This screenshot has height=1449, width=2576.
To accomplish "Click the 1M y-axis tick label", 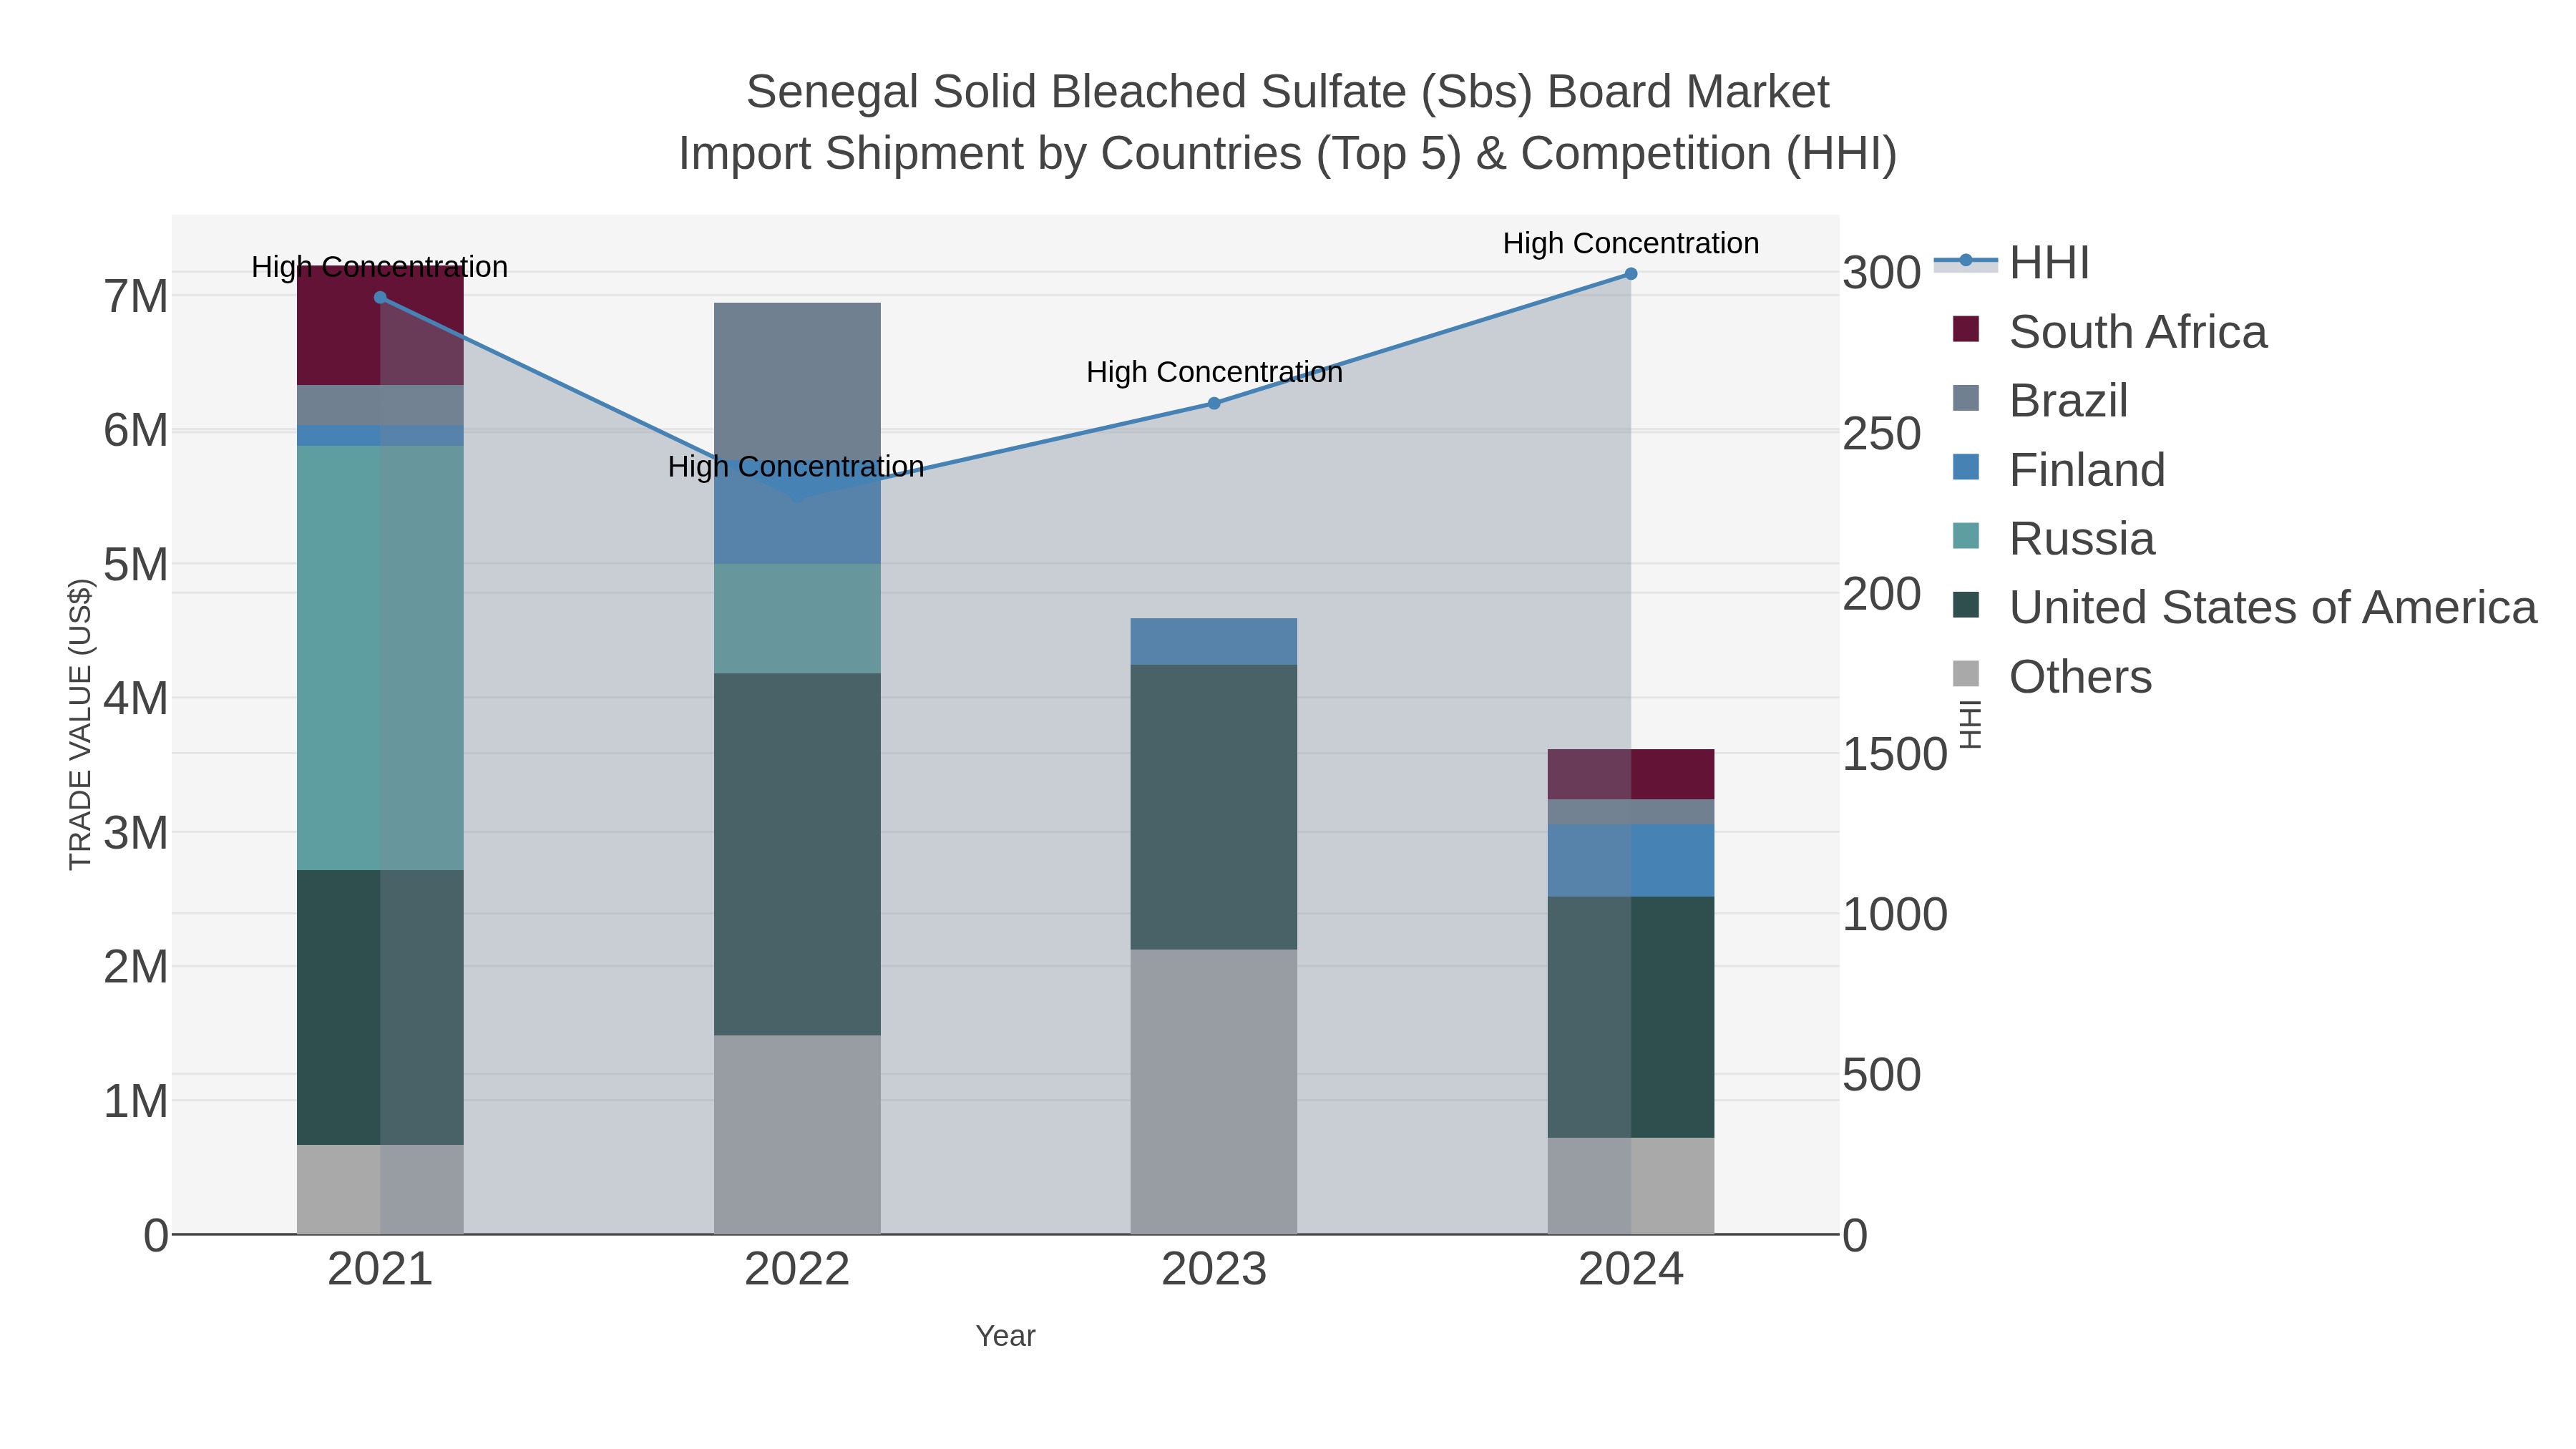I will point(136,1101).
